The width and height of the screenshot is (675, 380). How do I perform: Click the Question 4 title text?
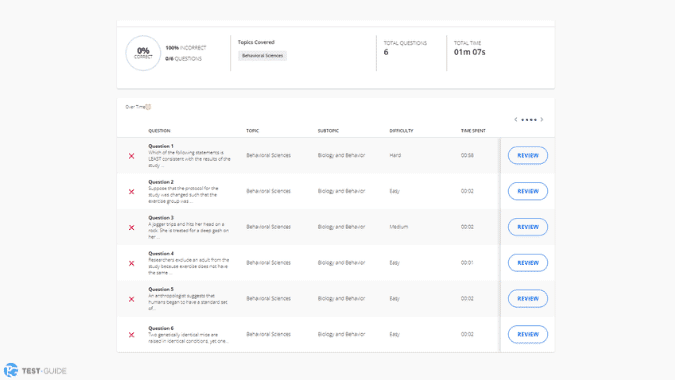pyautogui.click(x=161, y=253)
